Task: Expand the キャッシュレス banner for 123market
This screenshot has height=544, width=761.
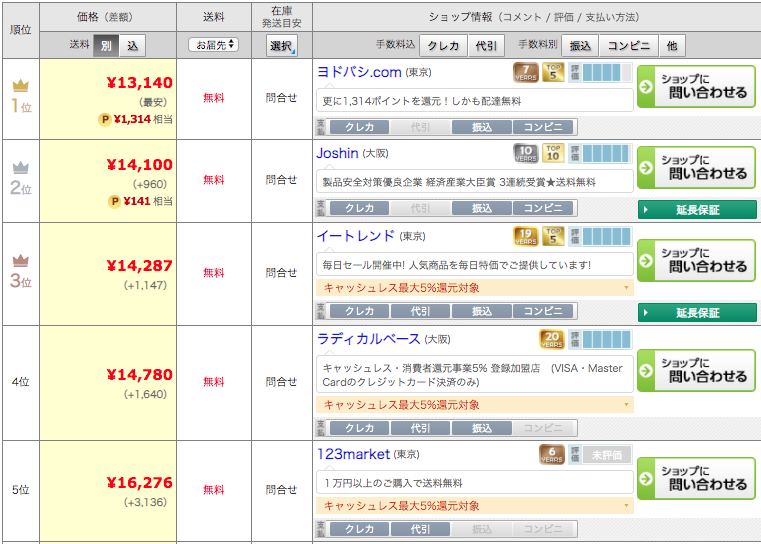Action: click(475, 506)
